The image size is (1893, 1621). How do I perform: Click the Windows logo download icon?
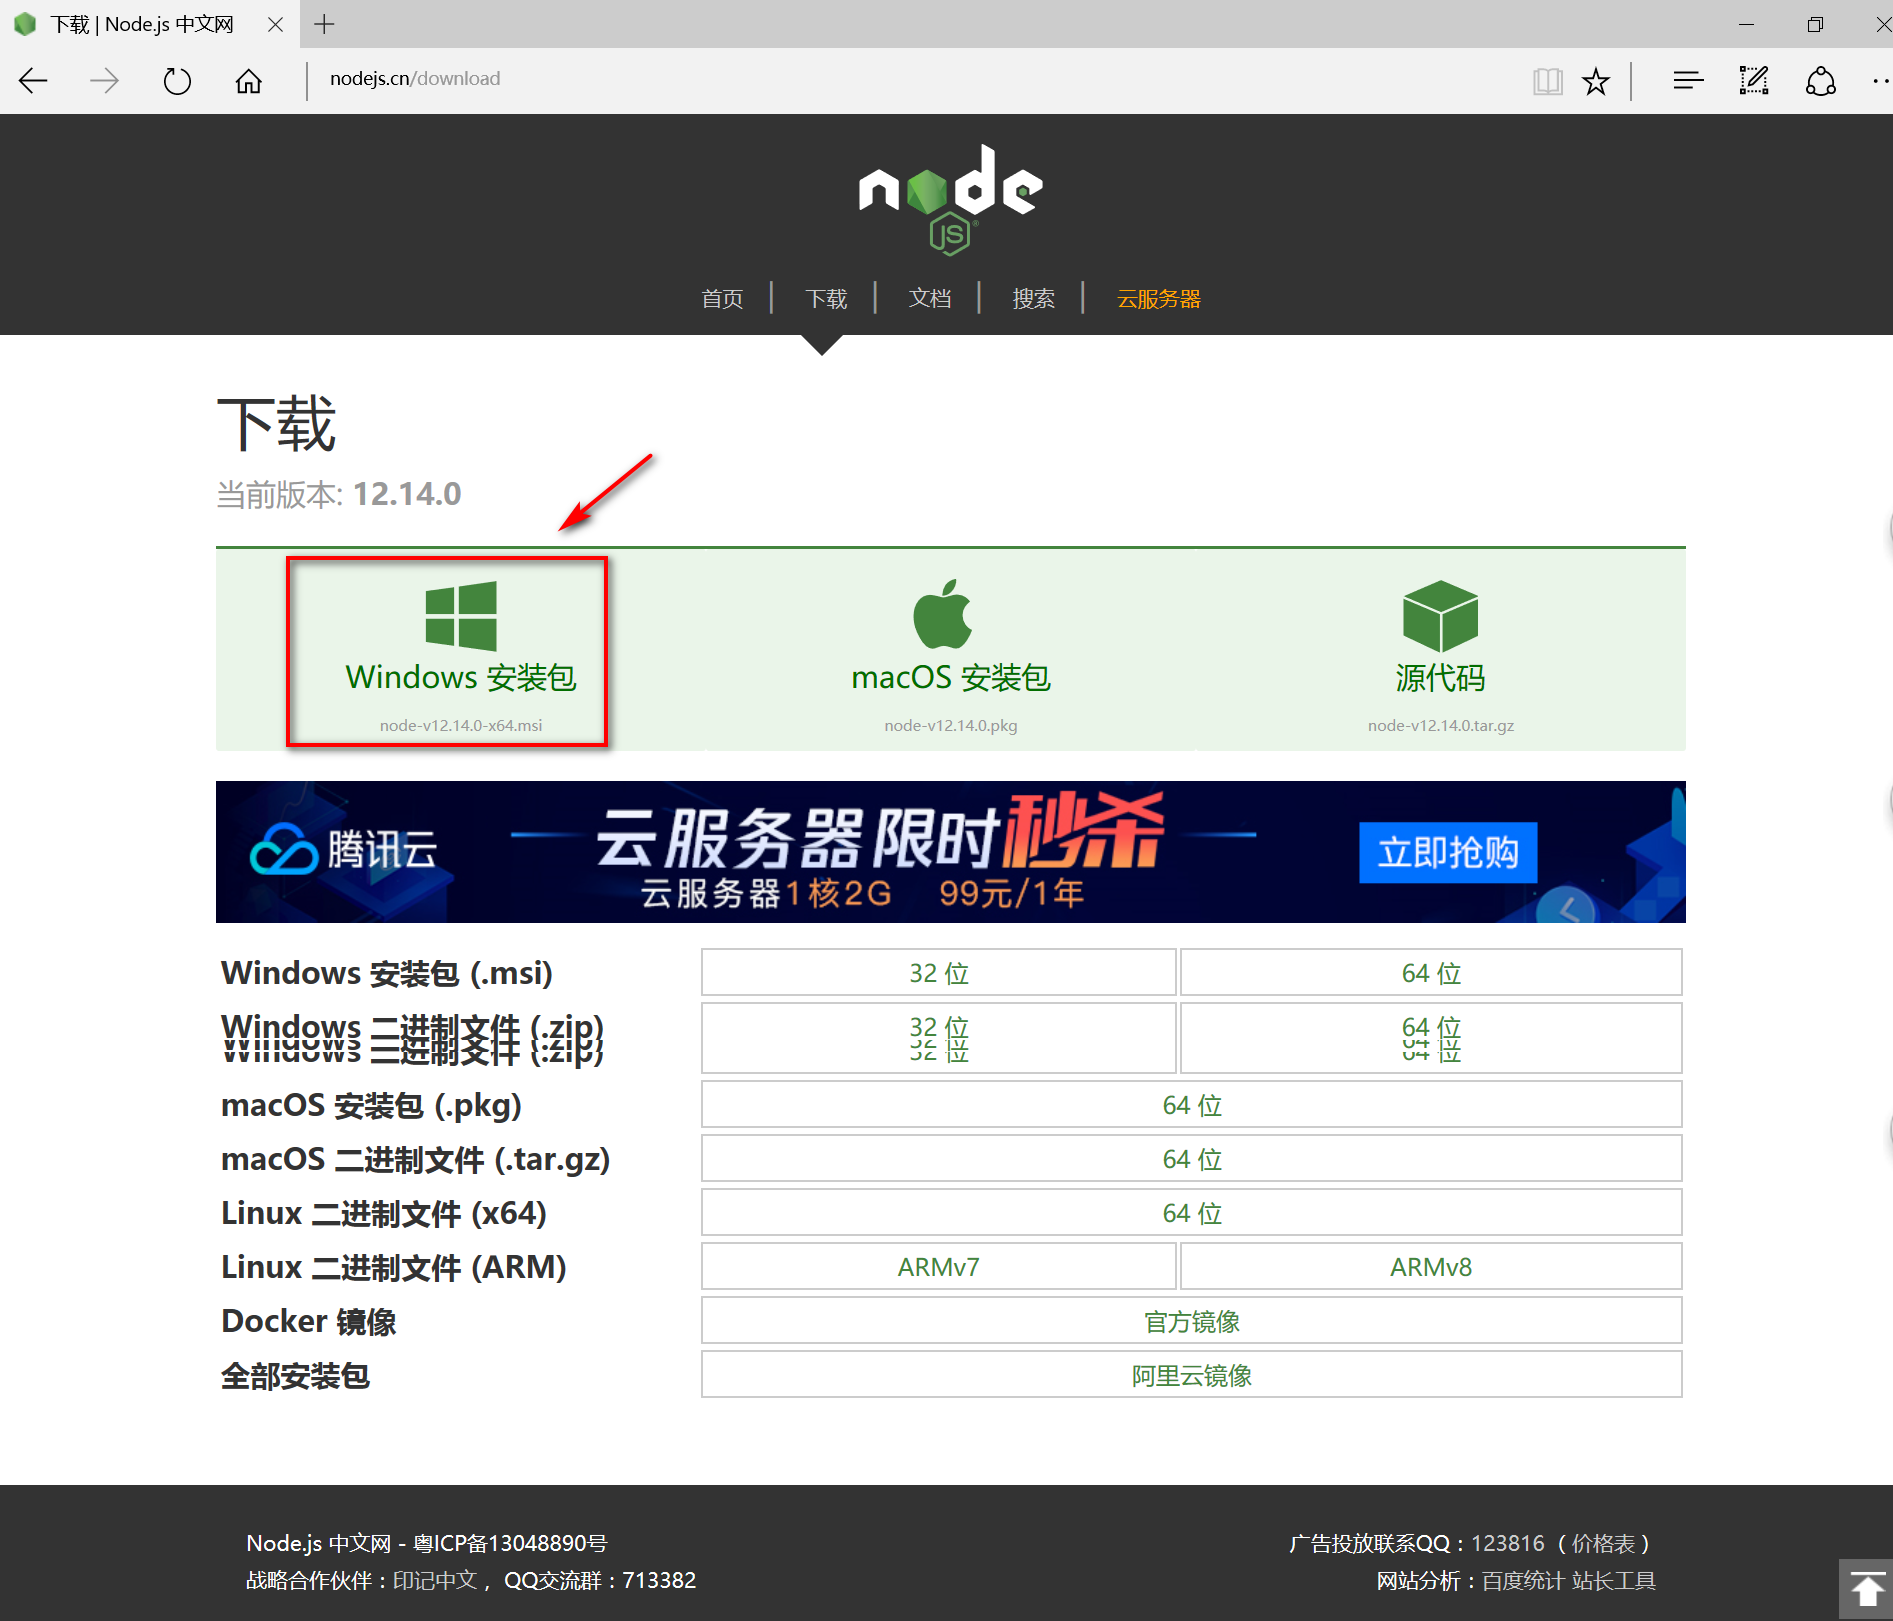click(x=461, y=615)
